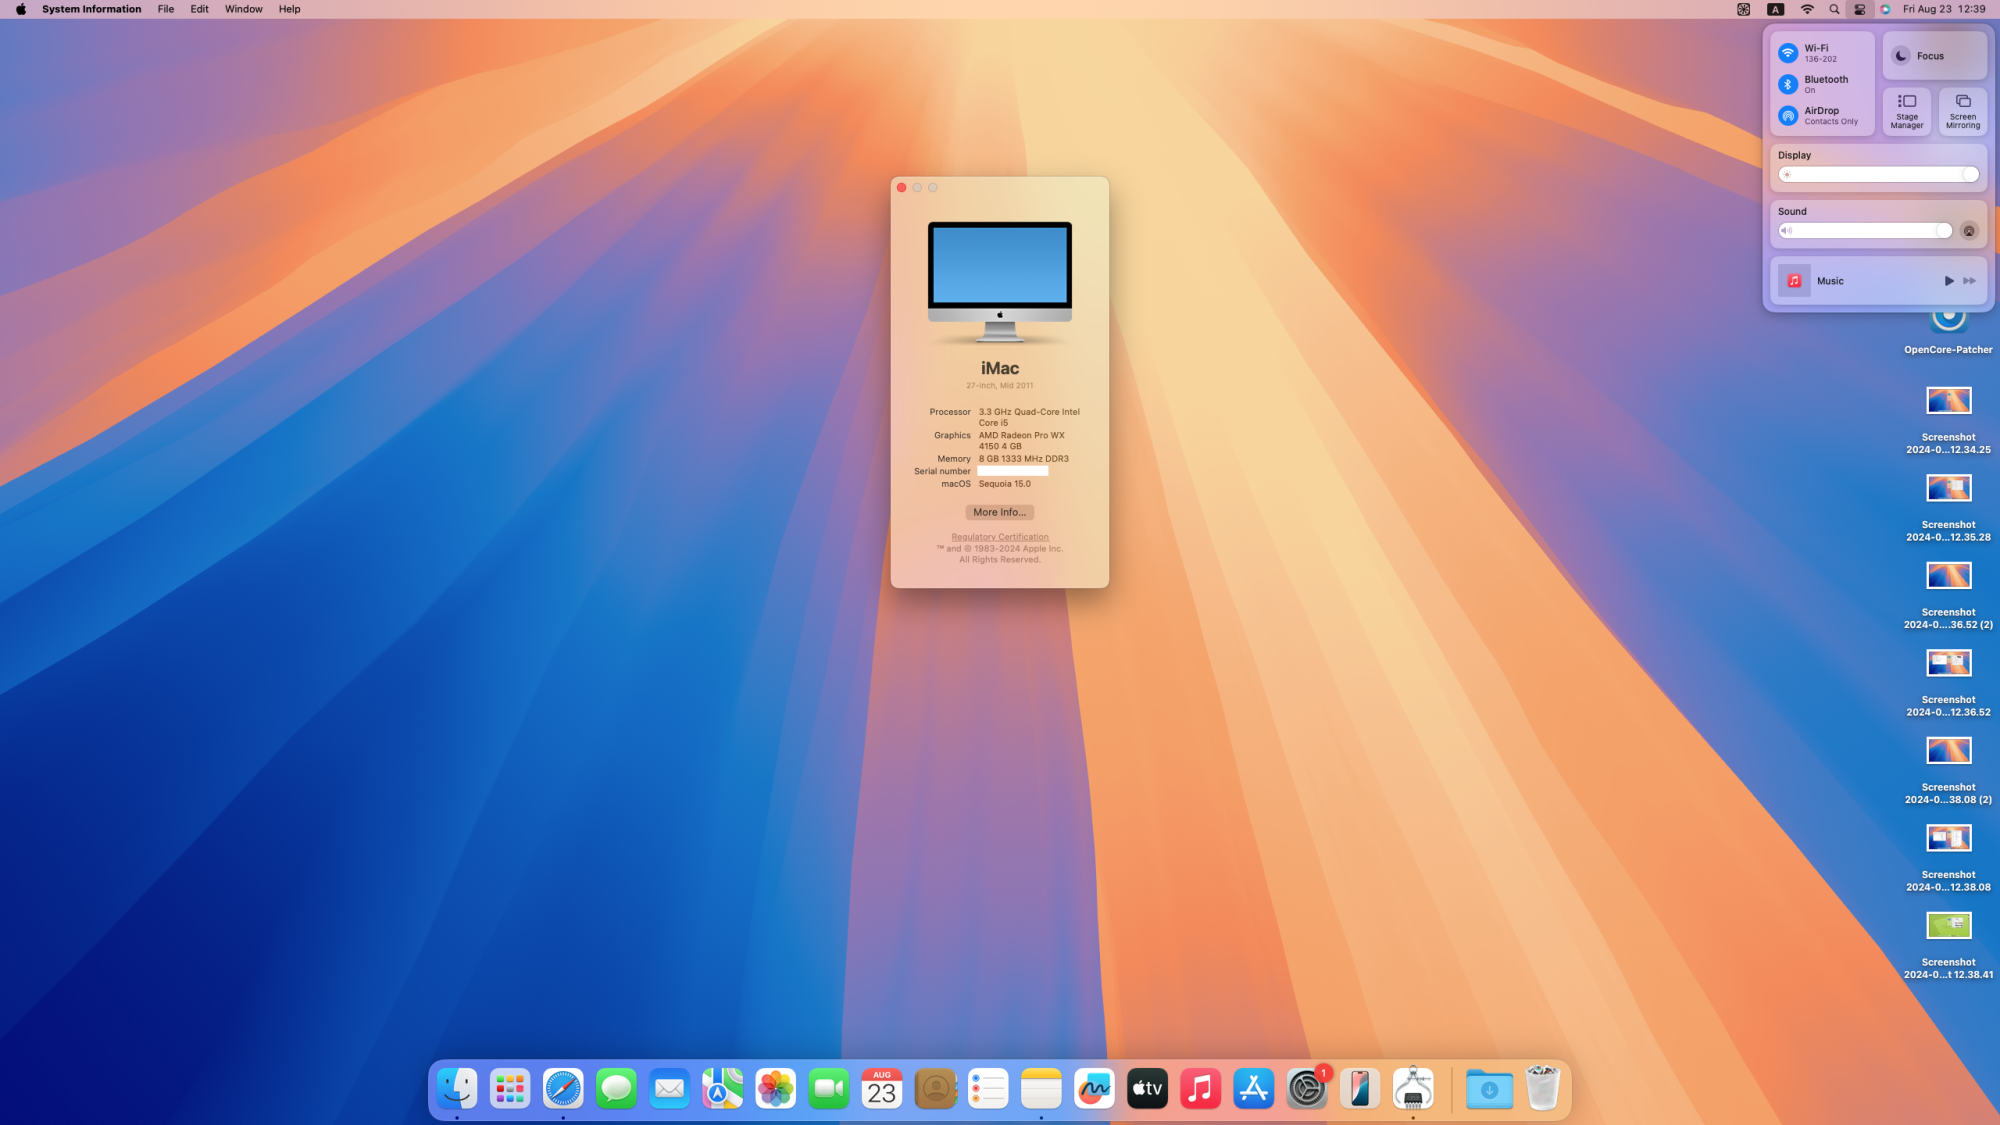The width and height of the screenshot is (2000, 1125).
Task: Open Regulatory Certification link
Action: 999,537
